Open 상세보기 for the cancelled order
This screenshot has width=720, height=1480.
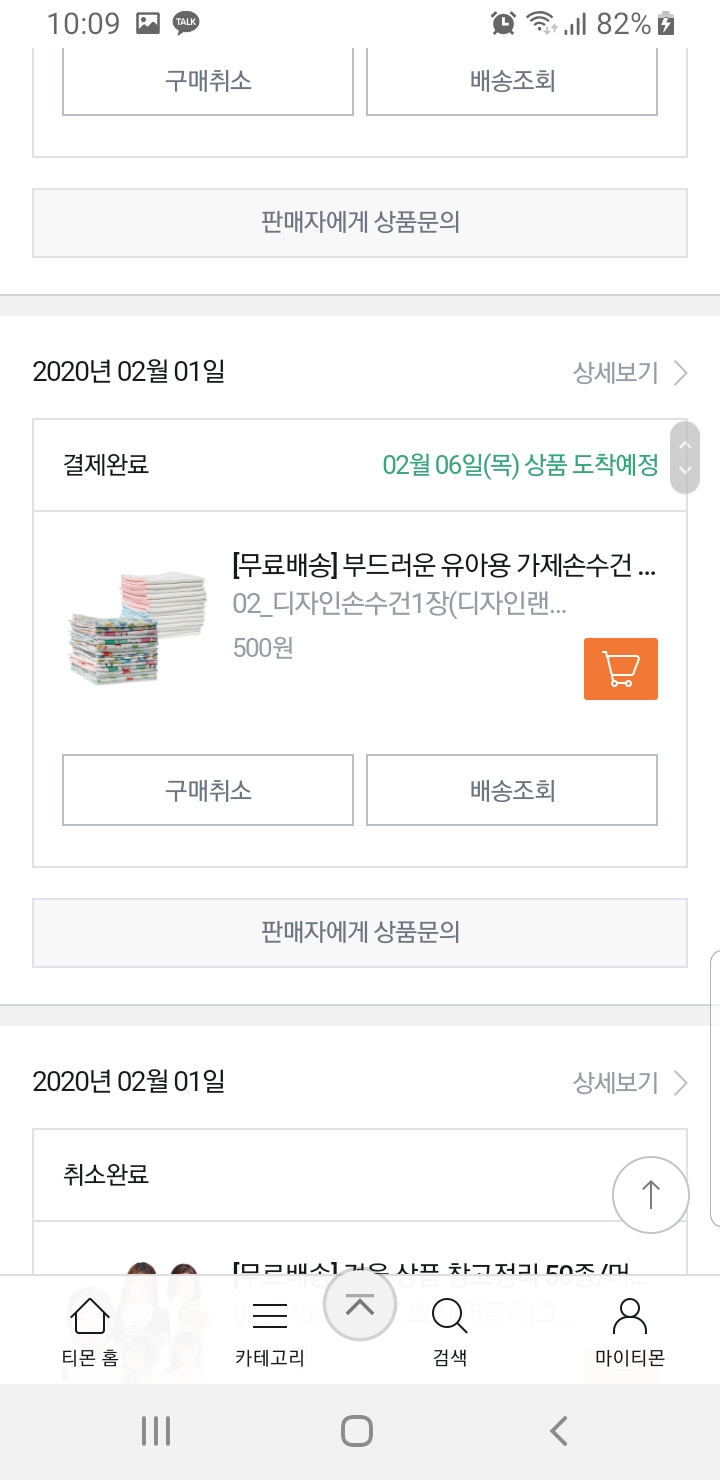pos(630,1083)
